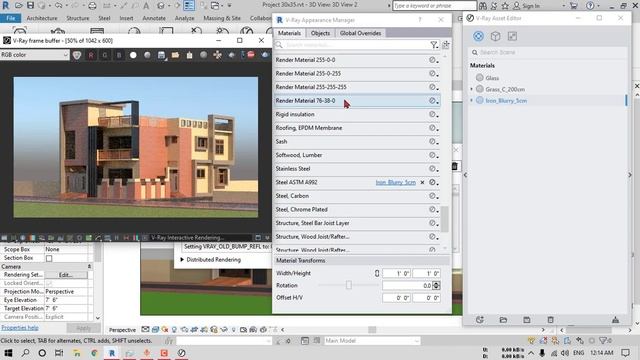Expand the Distributed Rendering section
Image resolution: width=640 pixels, height=360 pixels.
coord(182,260)
